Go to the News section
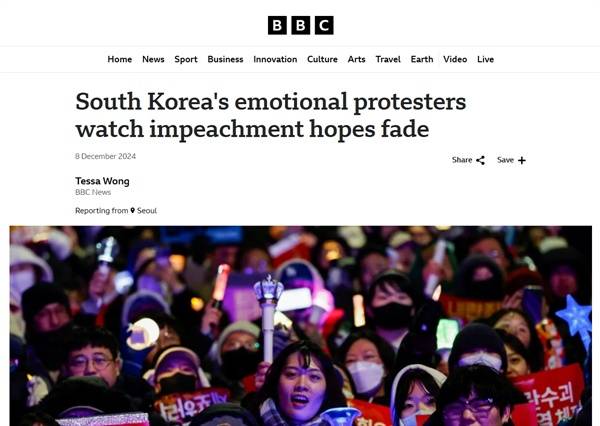 [x=153, y=59]
